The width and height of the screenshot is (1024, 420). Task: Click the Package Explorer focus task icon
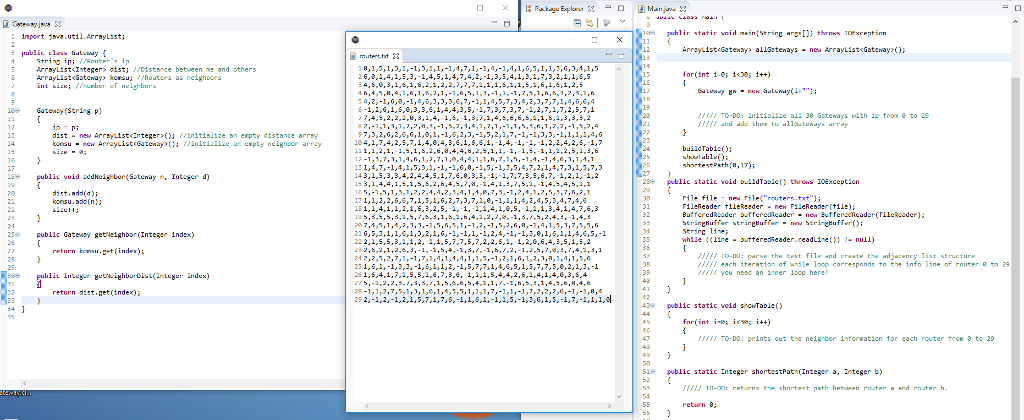pos(607,22)
